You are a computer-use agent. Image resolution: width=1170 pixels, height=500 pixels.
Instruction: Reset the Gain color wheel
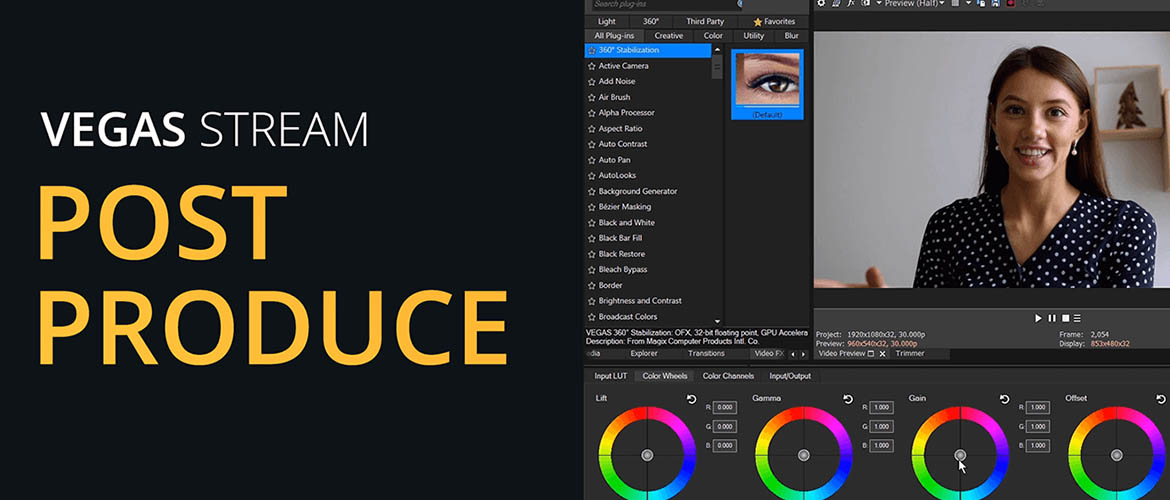tap(1004, 399)
